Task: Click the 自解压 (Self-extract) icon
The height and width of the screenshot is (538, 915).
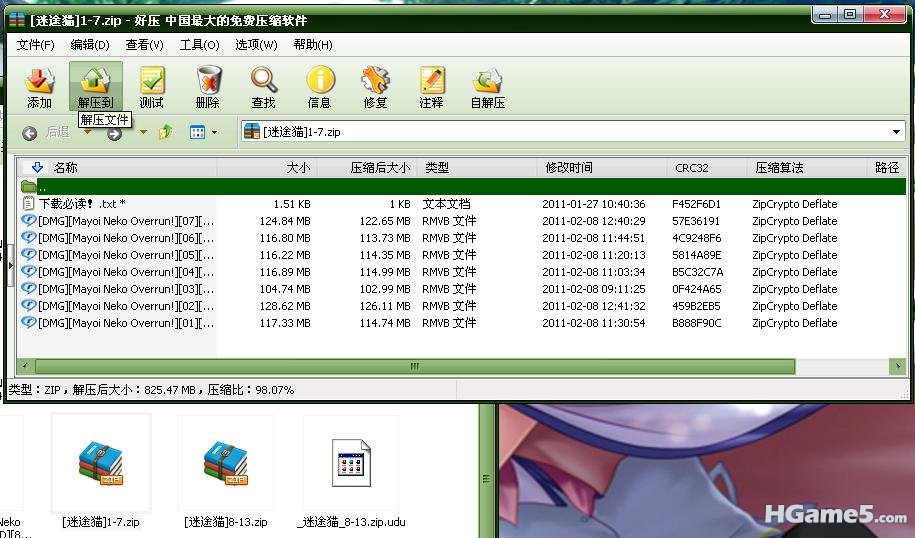Action: point(487,86)
